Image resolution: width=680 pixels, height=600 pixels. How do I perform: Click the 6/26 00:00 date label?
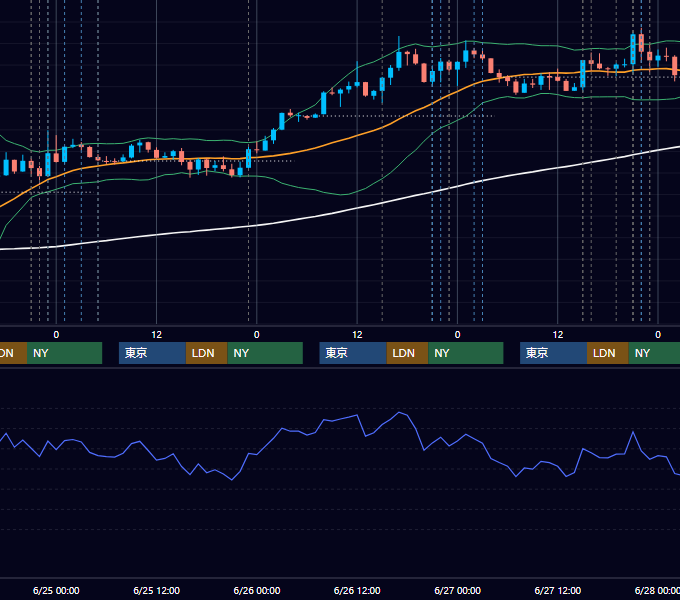[x=257, y=590]
